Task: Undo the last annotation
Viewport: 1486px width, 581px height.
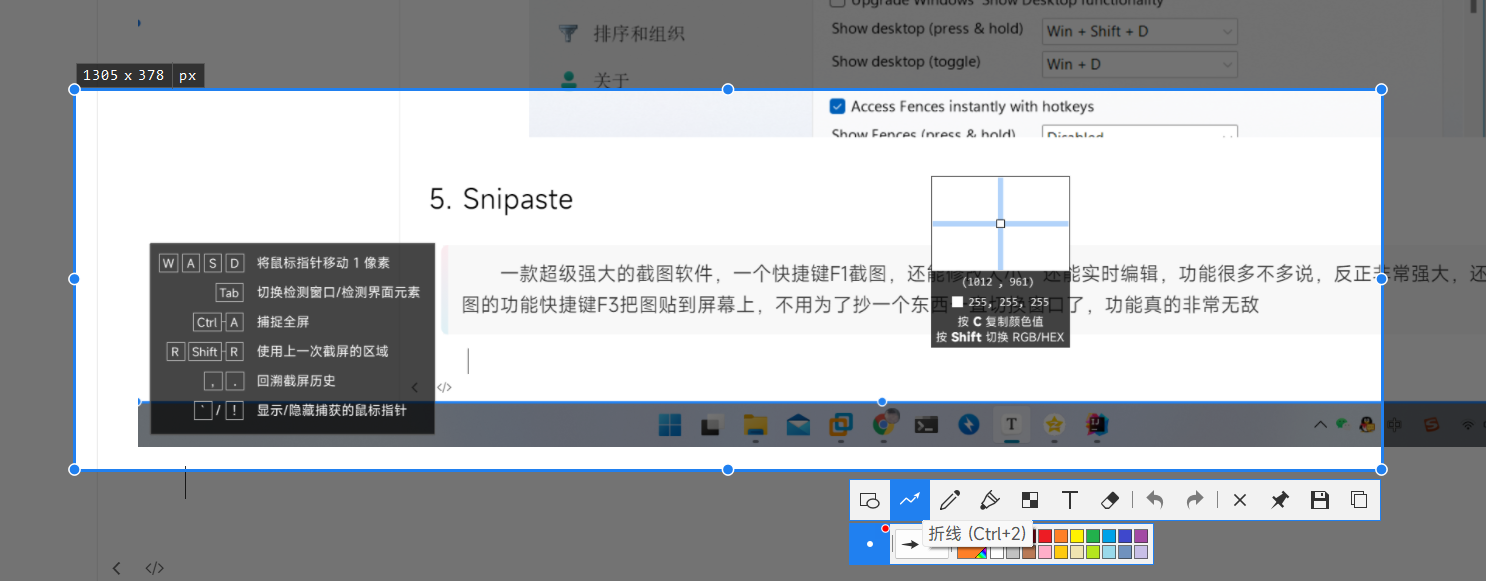Action: 1155,500
